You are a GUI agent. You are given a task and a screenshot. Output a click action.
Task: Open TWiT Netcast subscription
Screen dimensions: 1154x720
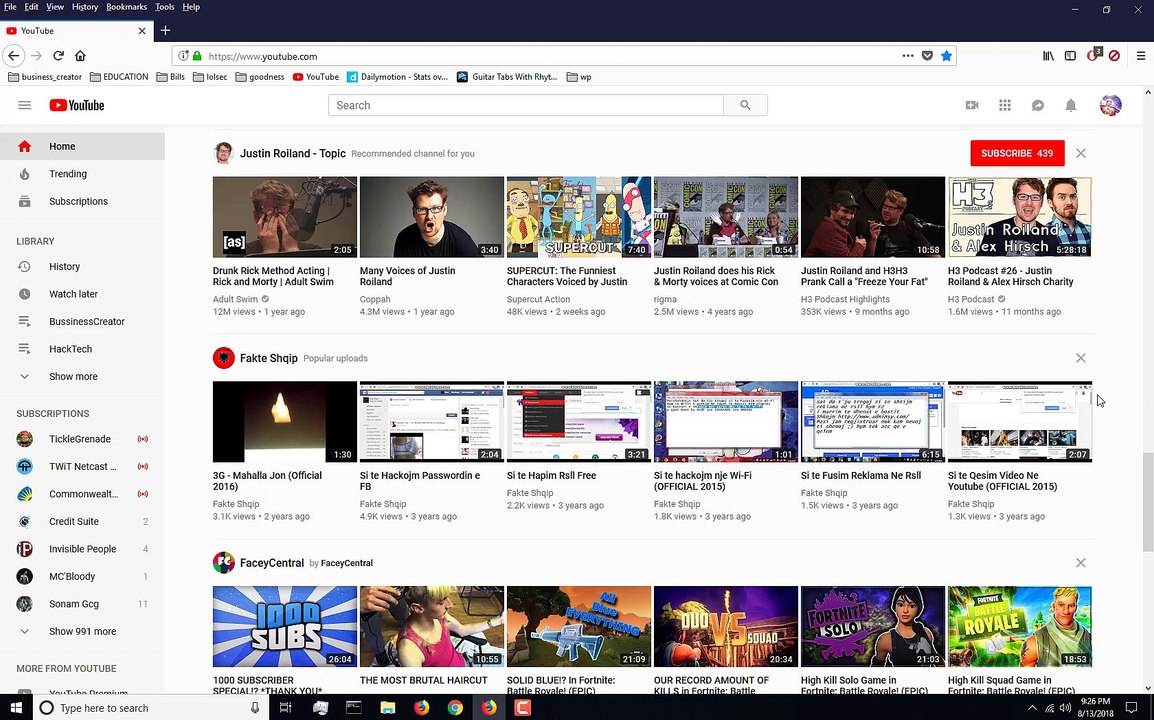pos(82,466)
